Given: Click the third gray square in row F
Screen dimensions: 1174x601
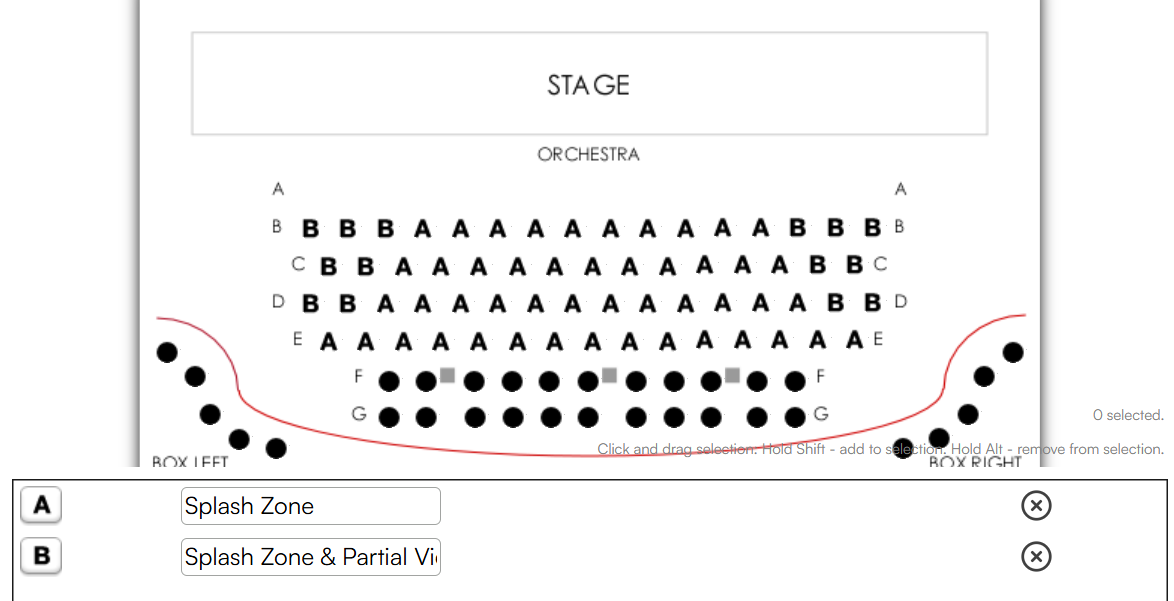Looking at the screenshot, I should pos(732,375).
